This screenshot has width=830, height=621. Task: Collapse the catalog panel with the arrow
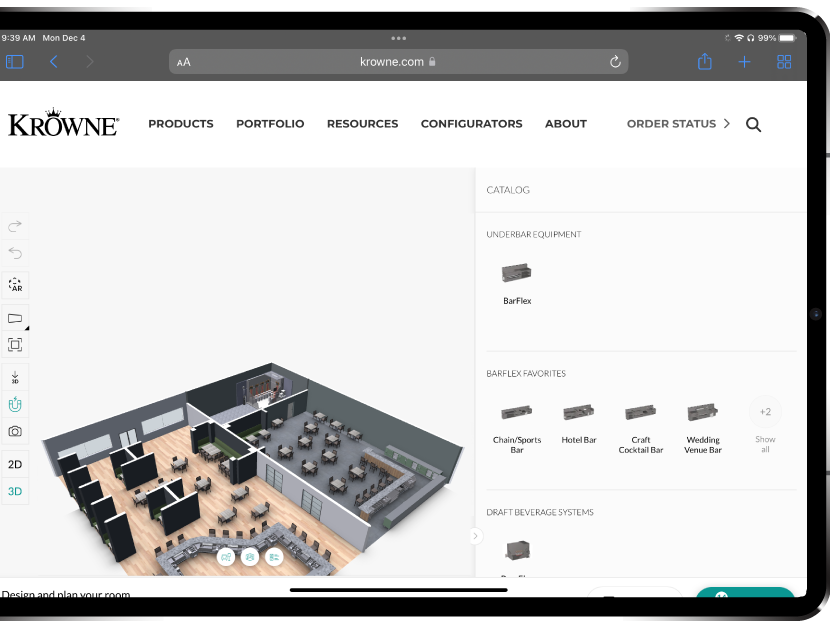pyautogui.click(x=475, y=536)
